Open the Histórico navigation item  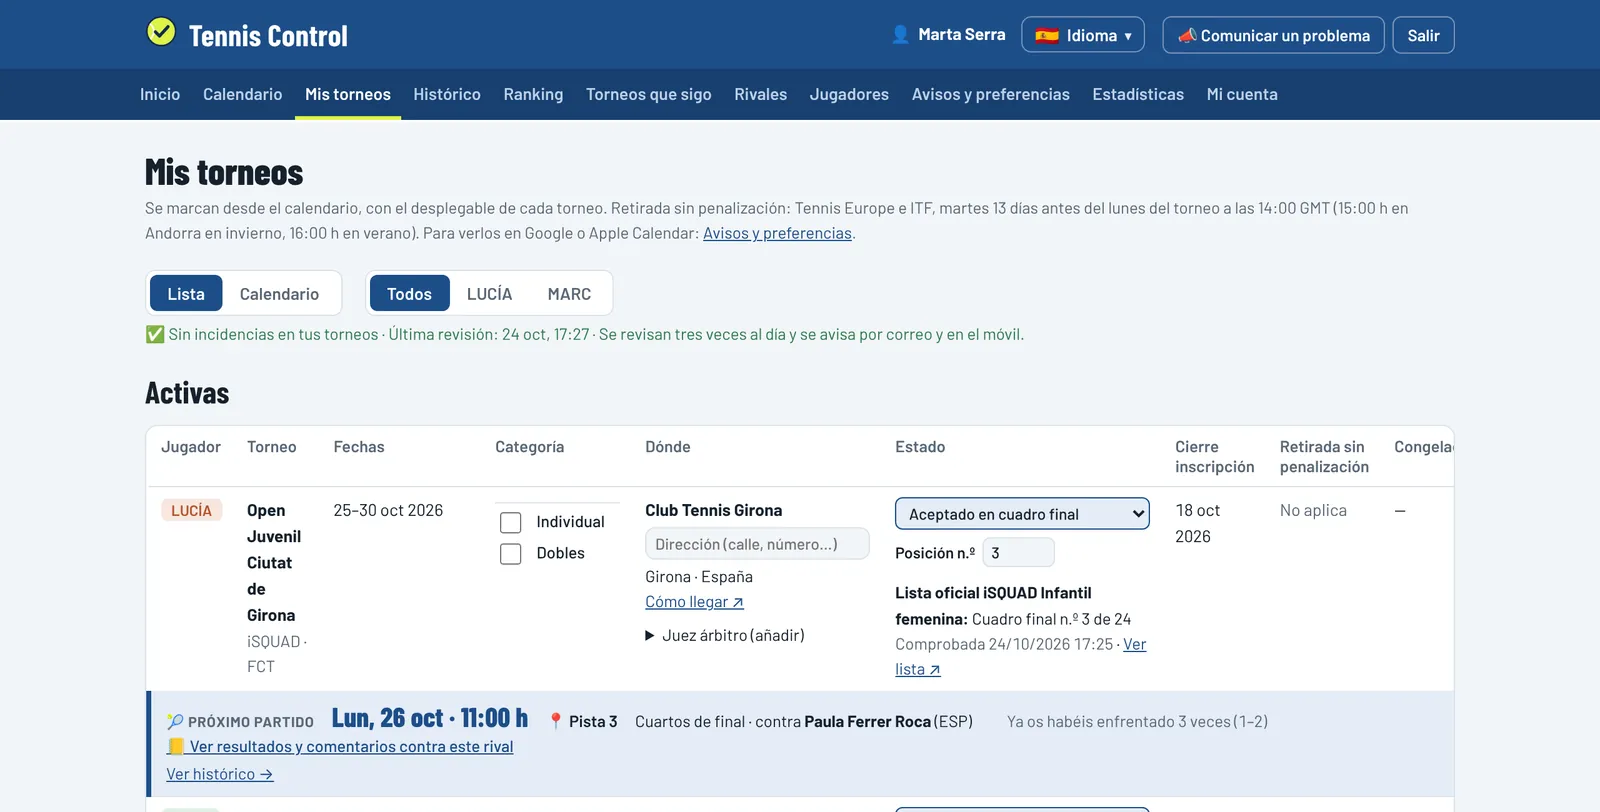point(447,94)
